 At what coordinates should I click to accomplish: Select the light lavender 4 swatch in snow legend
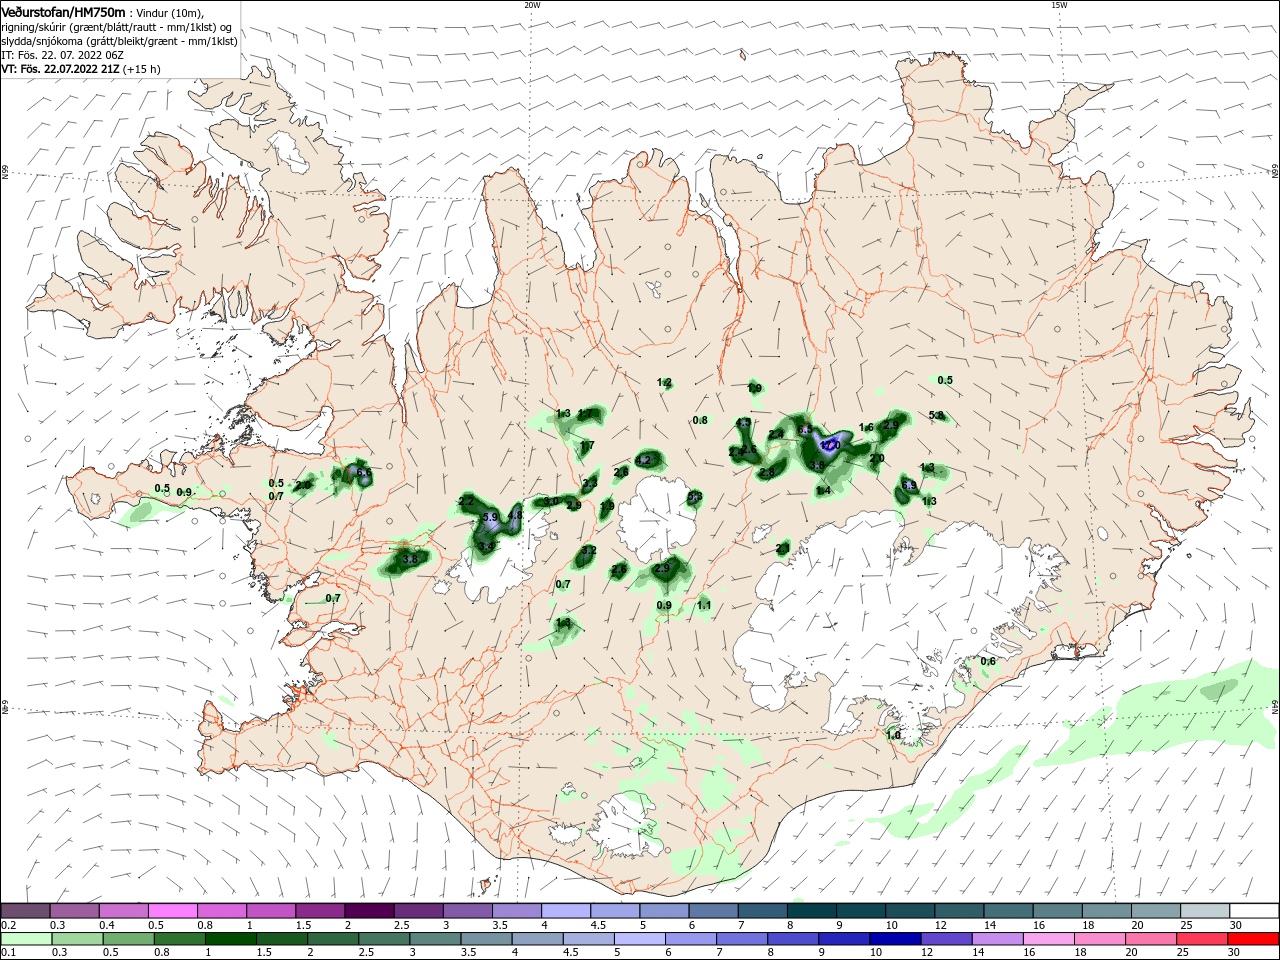565,911
